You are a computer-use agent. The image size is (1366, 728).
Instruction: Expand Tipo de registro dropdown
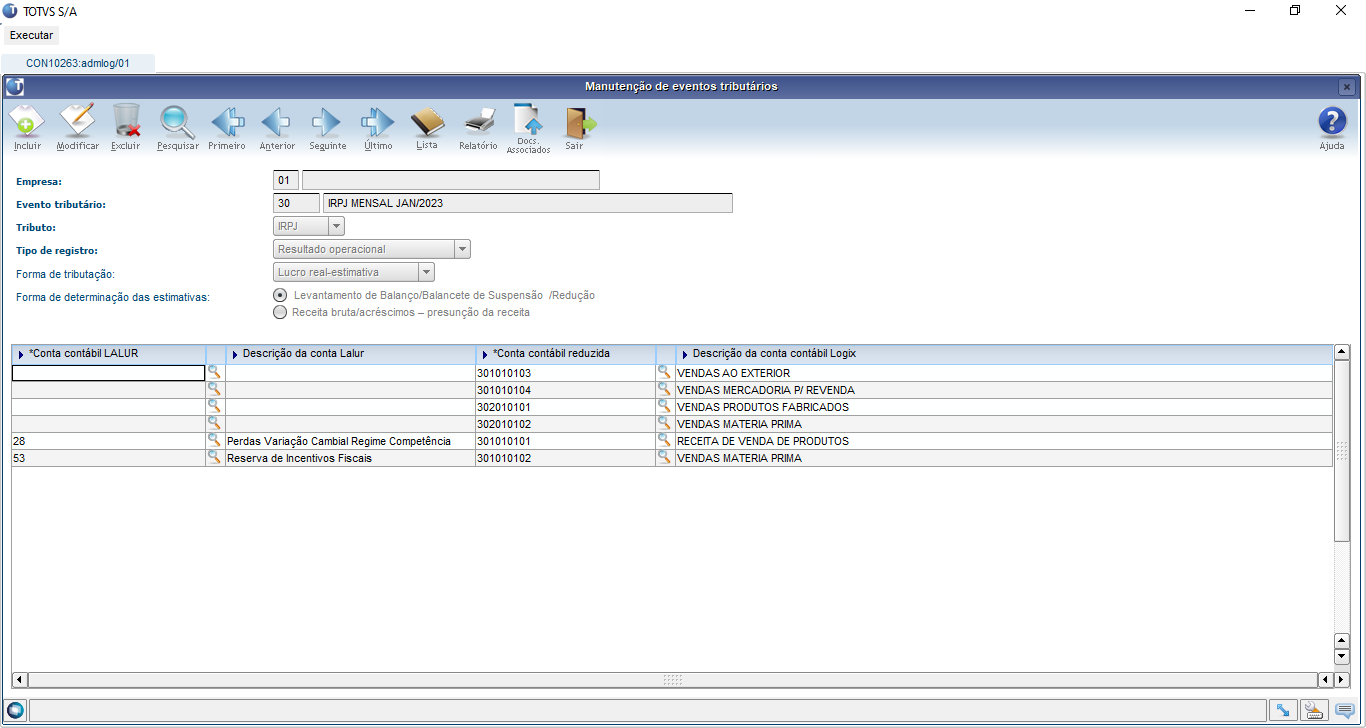click(462, 249)
